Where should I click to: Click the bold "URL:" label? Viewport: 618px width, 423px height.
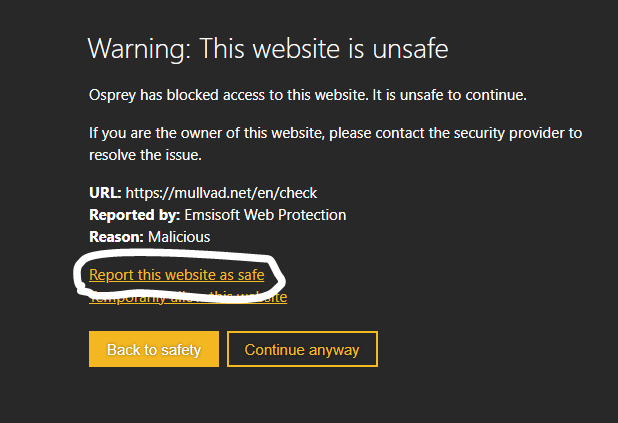[x=105, y=192]
